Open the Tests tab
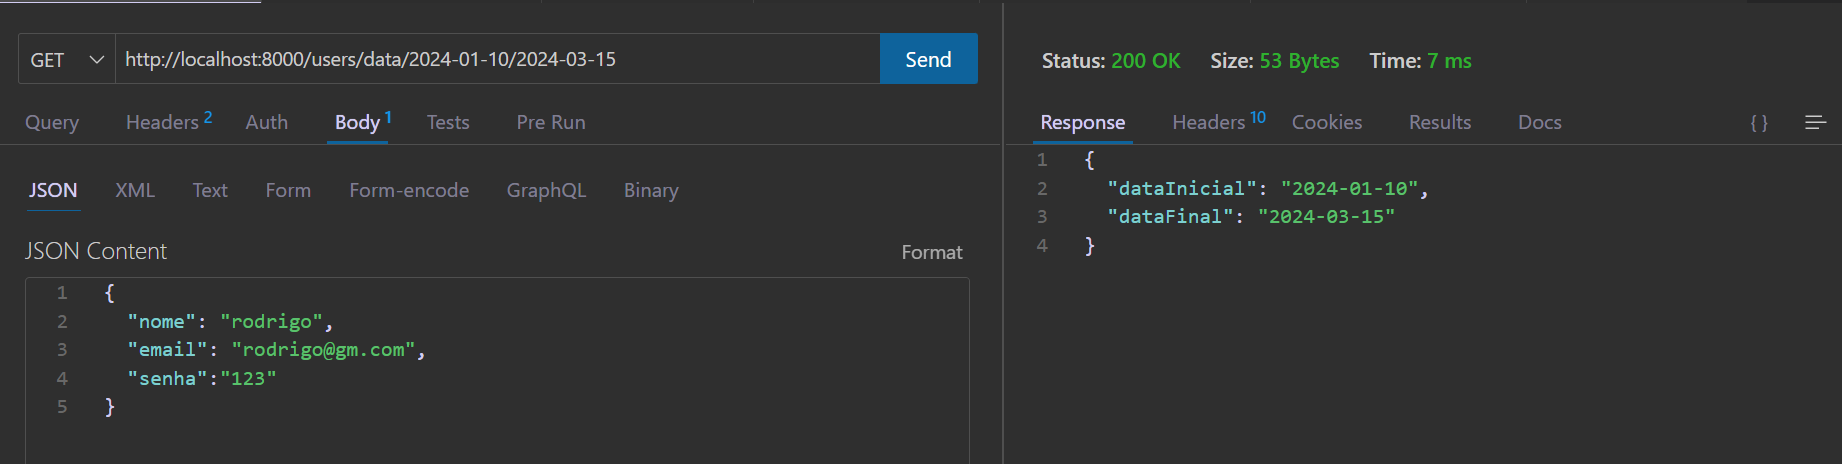Screen dimensions: 1842x464 pyautogui.click(x=448, y=122)
